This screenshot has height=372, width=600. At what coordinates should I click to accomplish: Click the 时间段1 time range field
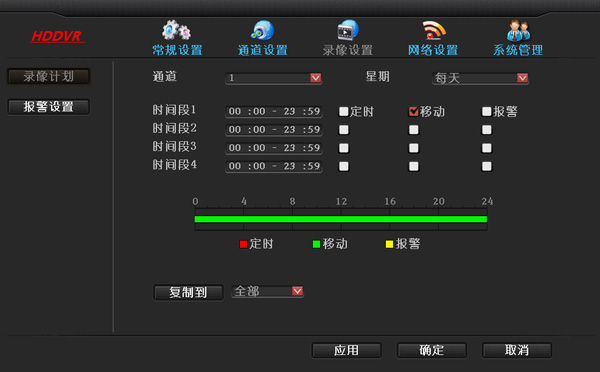pos(274,111)
